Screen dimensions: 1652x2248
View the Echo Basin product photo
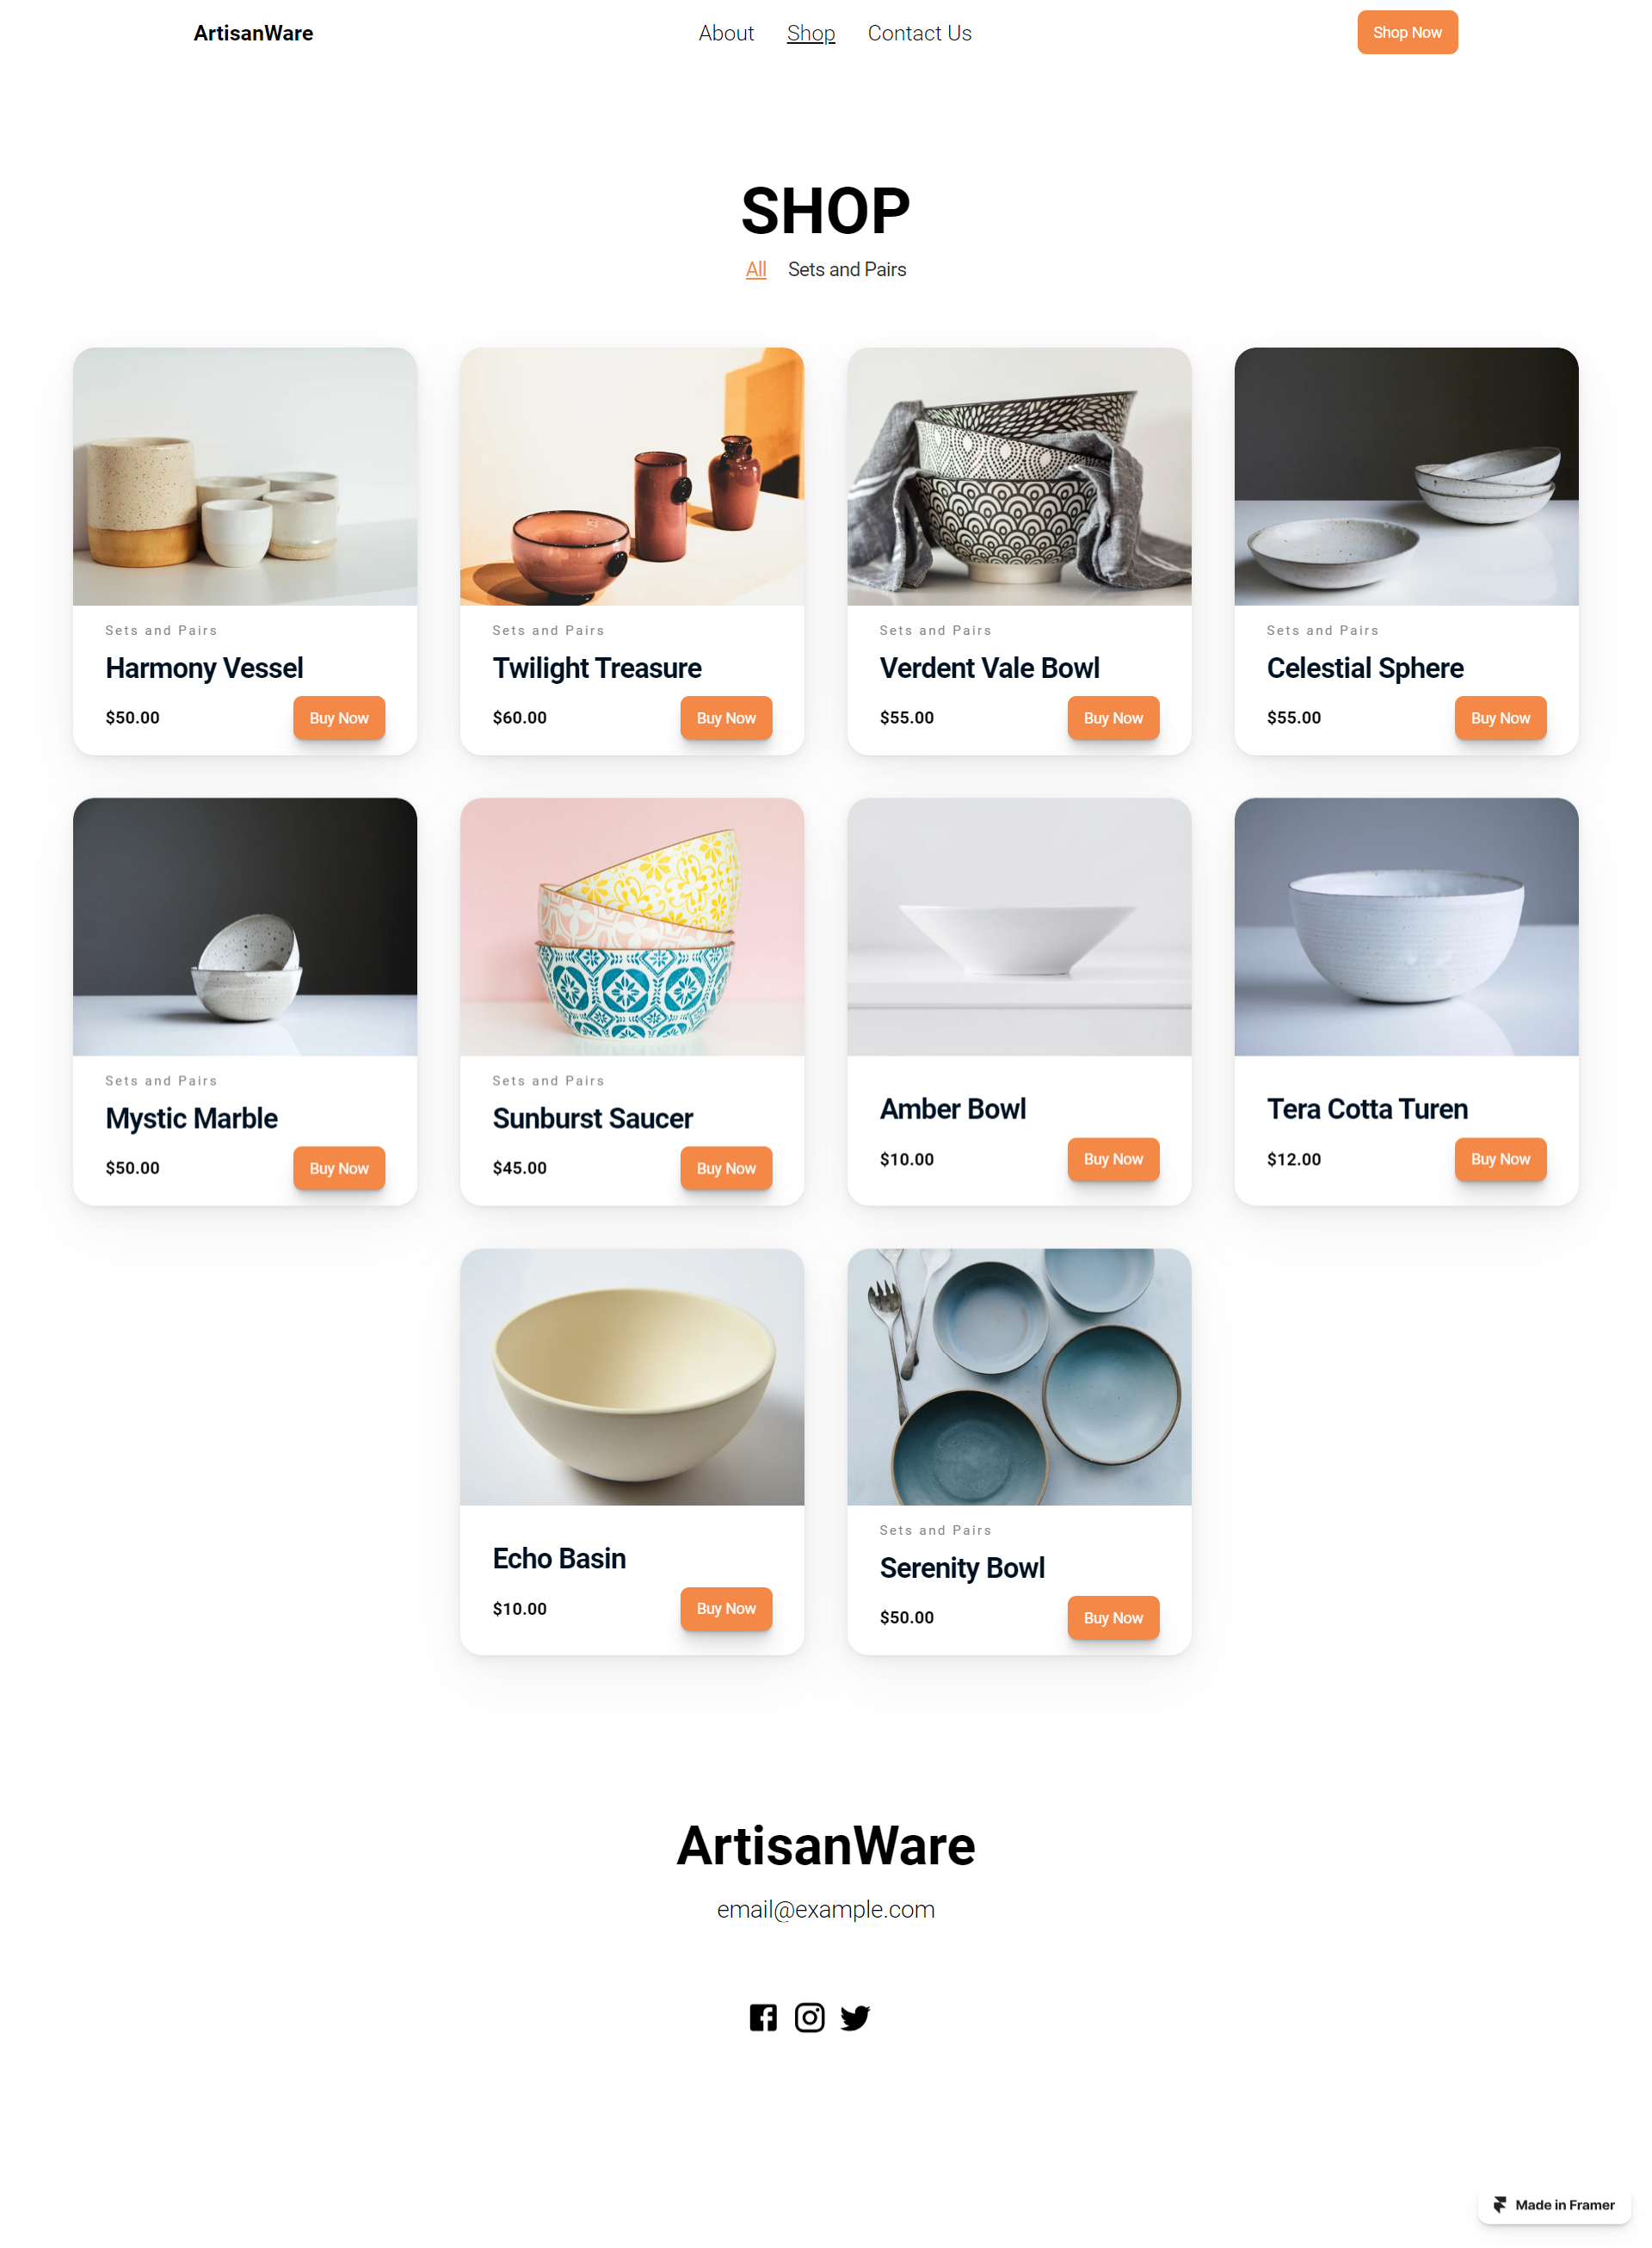(632, 1376)
